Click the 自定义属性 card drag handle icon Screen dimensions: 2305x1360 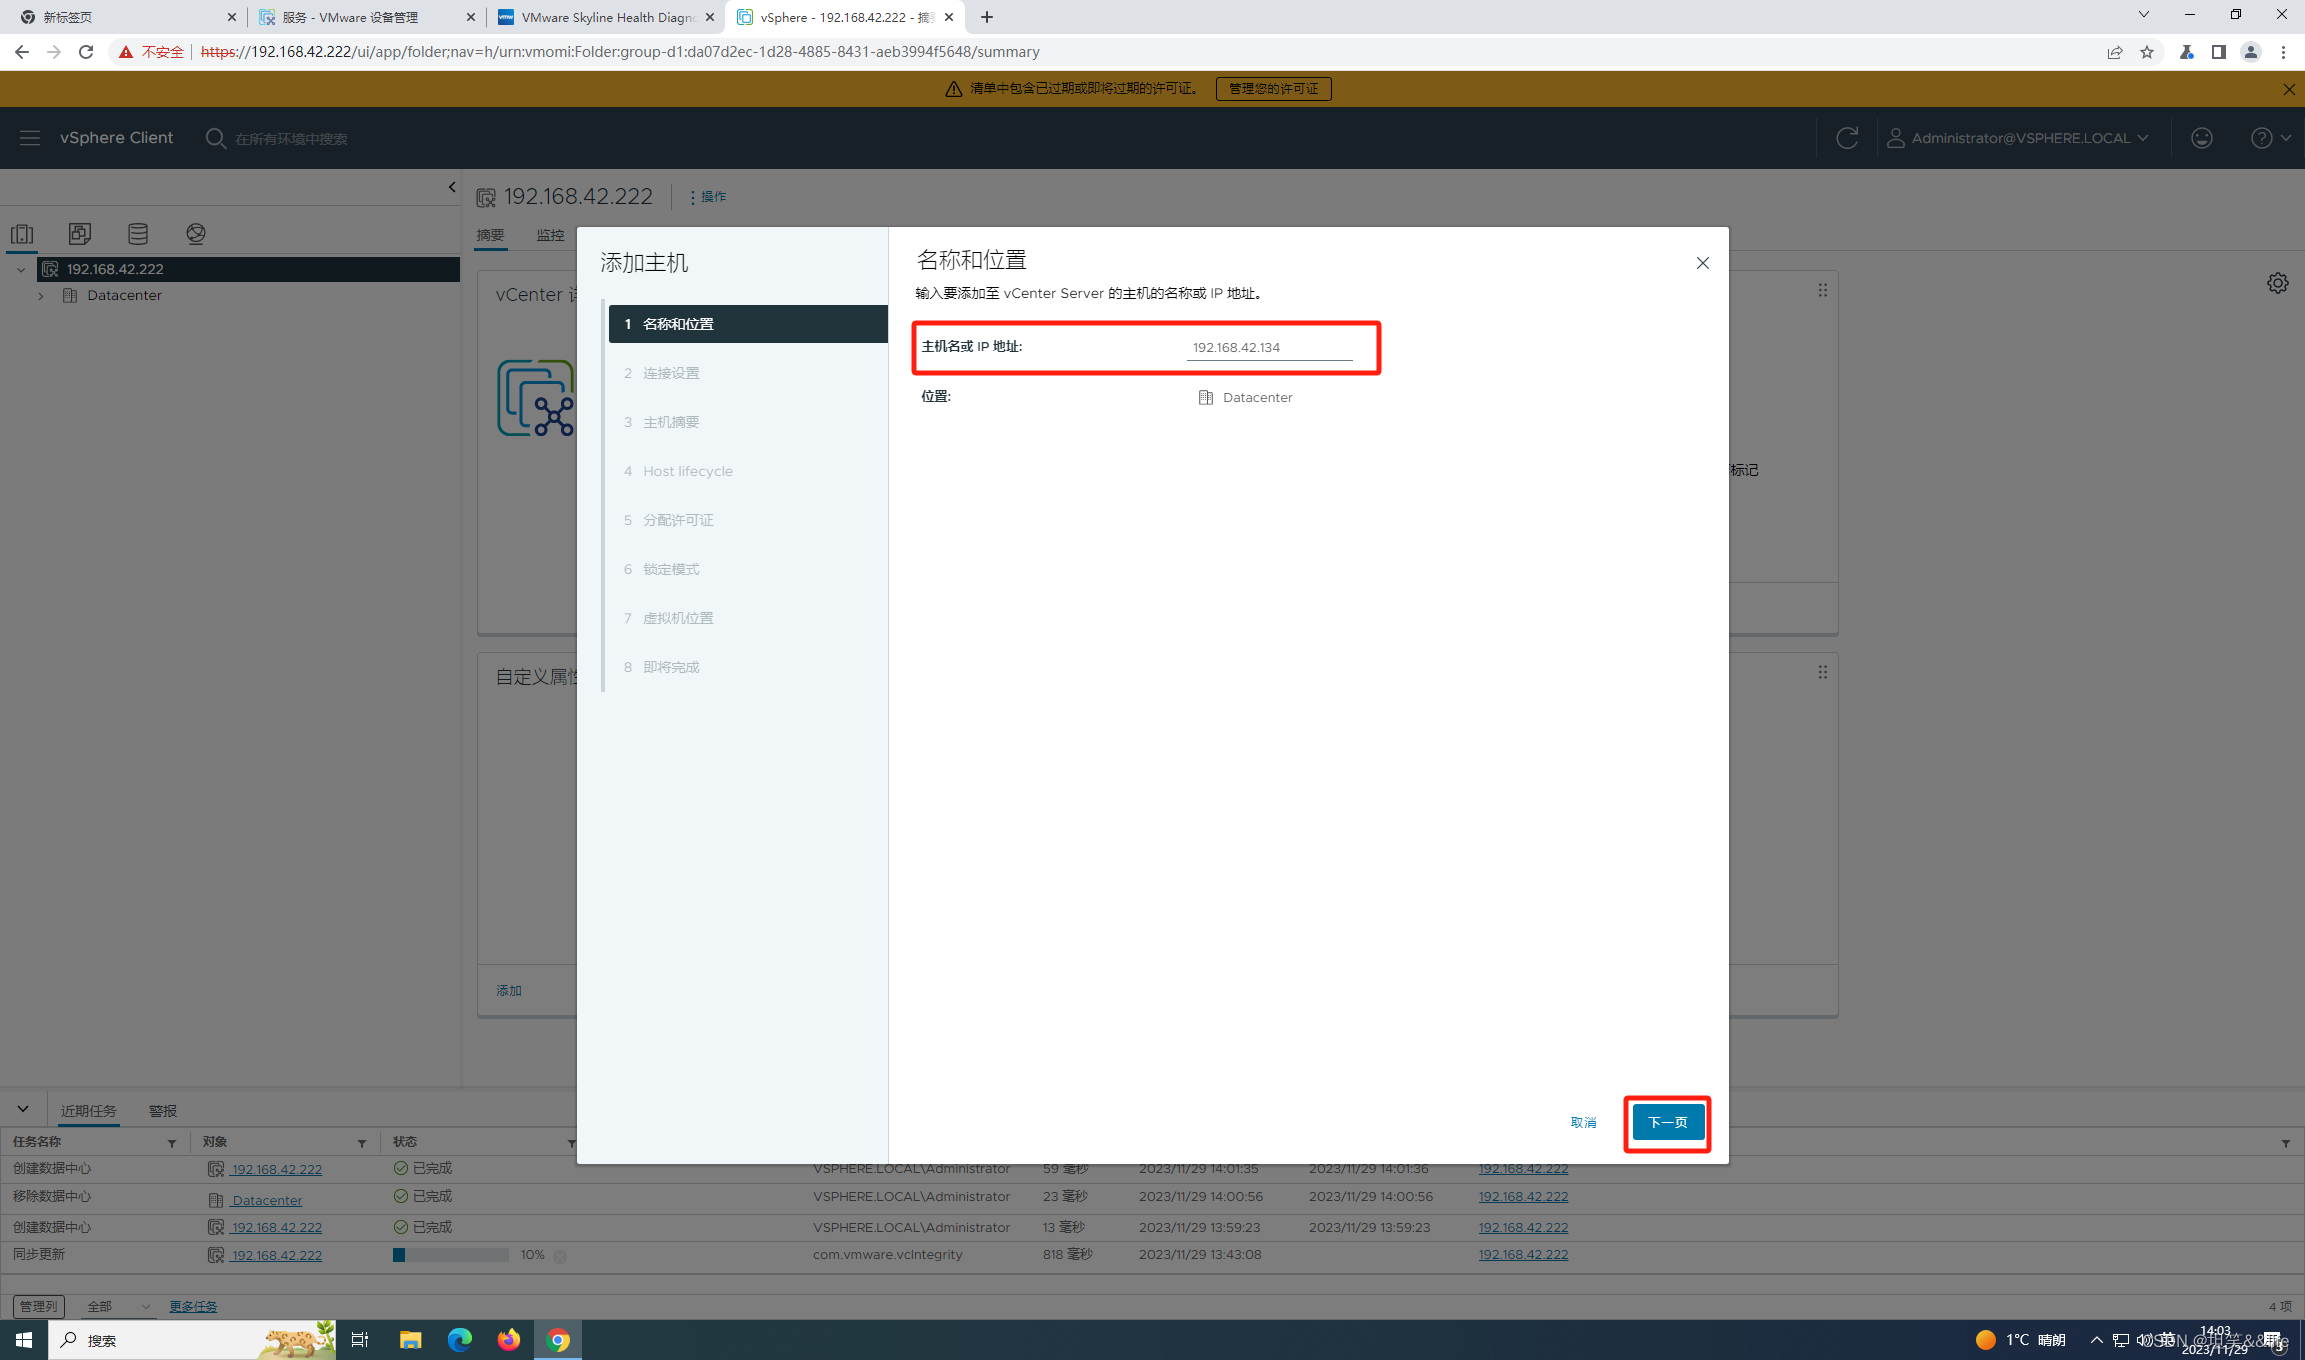pos(1823,672)
